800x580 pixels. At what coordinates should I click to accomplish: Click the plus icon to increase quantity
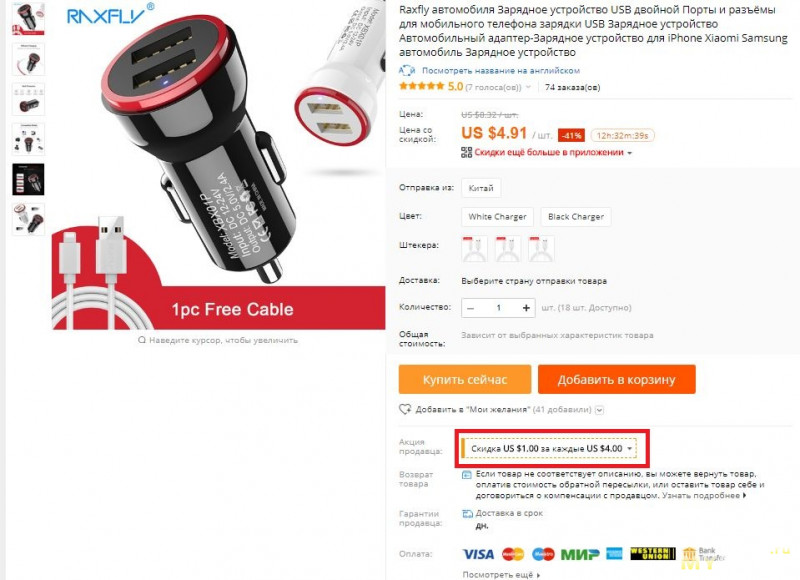[x=526, y=308]
